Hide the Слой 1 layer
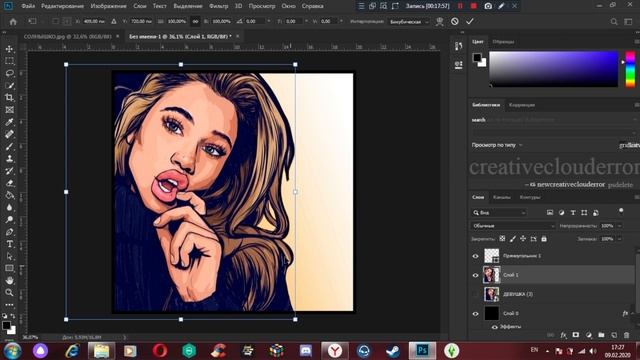The width and height of the screenshot is (640, 360). tap(475, 275)
